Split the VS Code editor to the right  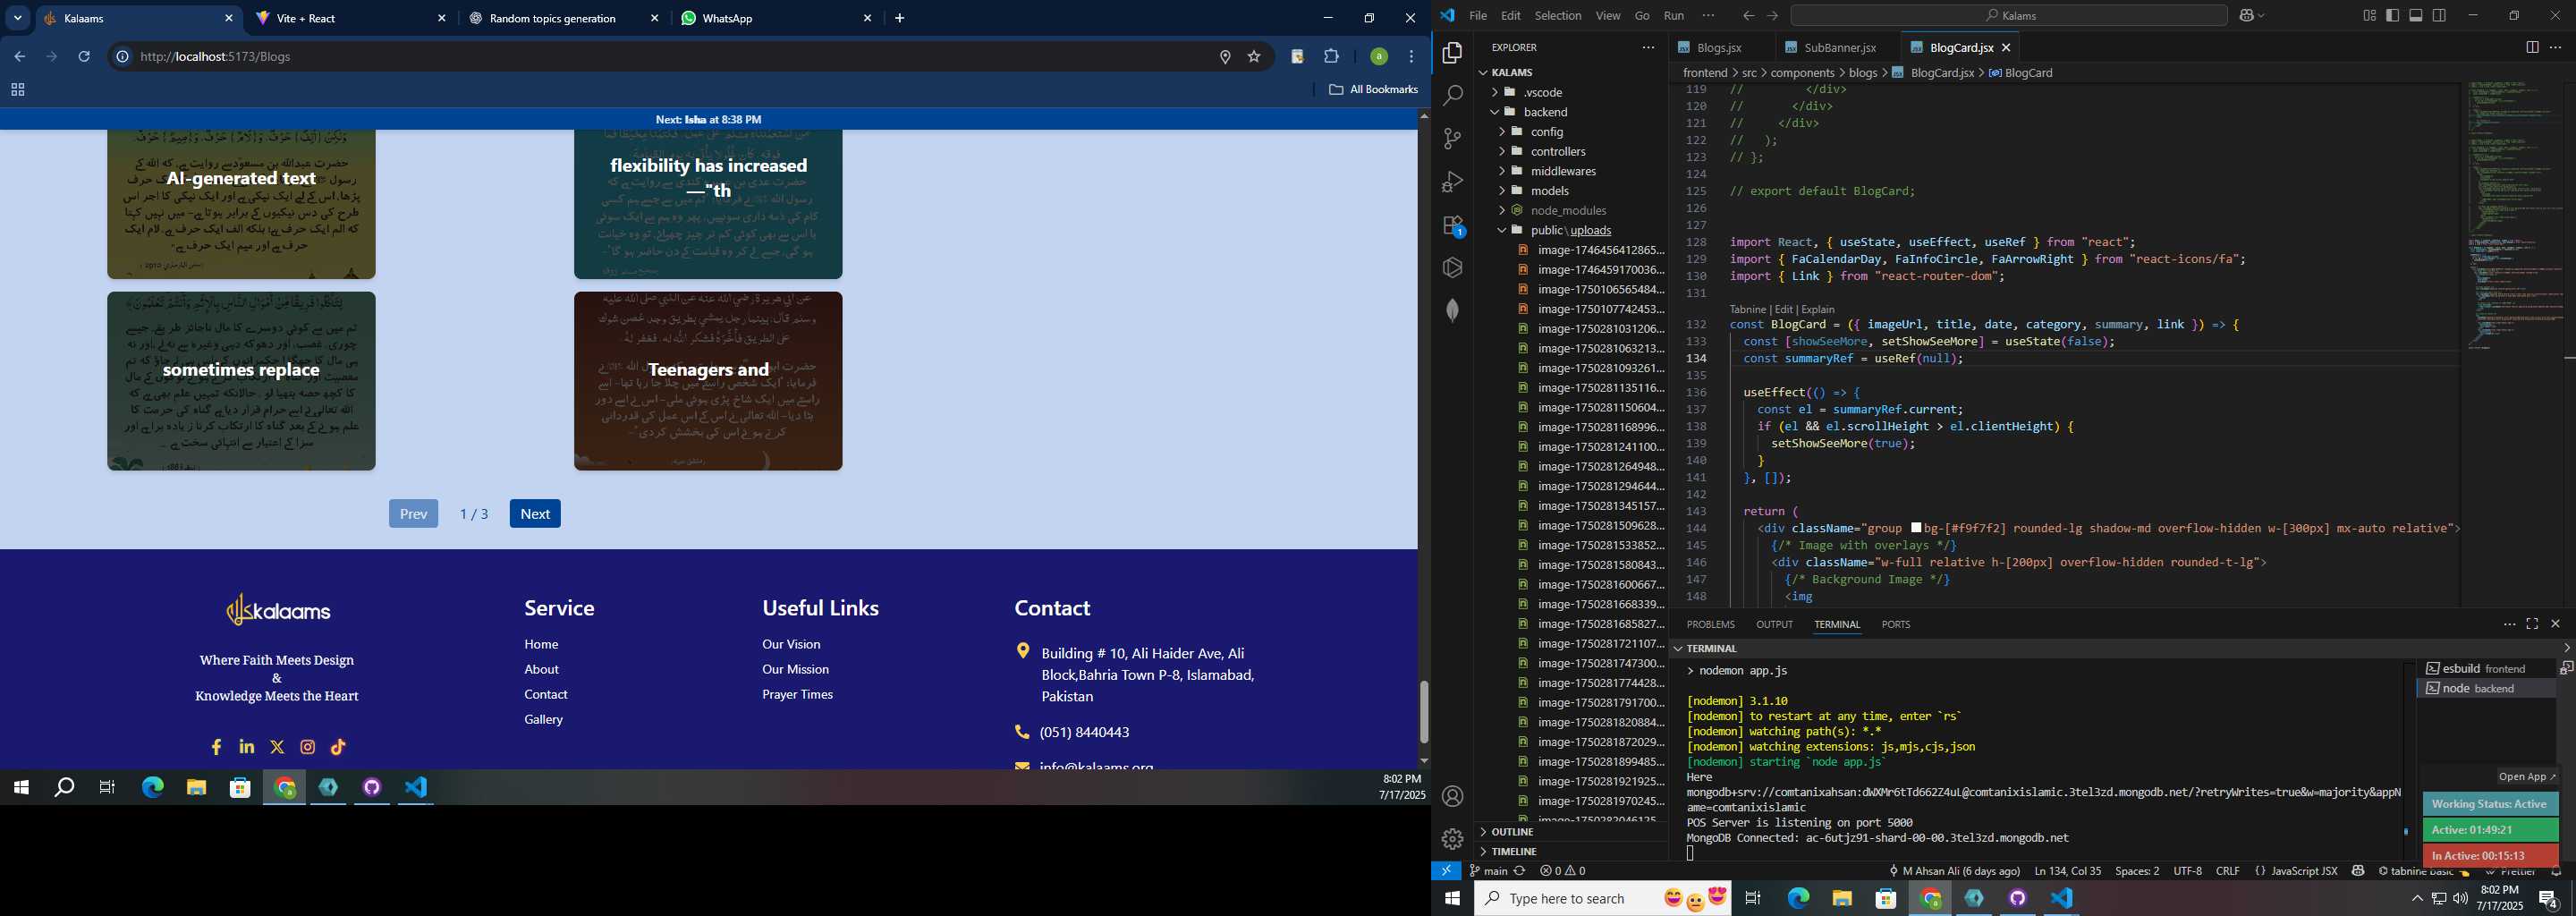2532,47
